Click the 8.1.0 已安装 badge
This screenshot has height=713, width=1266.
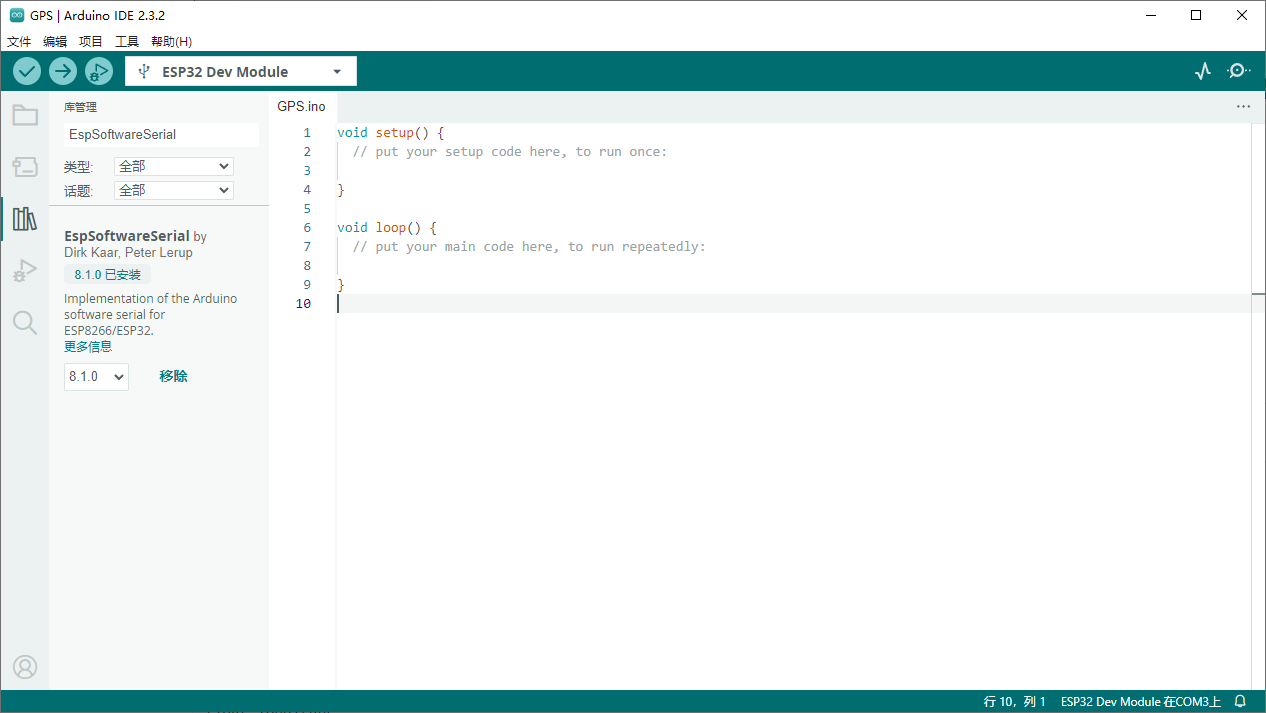pos(107,275)
